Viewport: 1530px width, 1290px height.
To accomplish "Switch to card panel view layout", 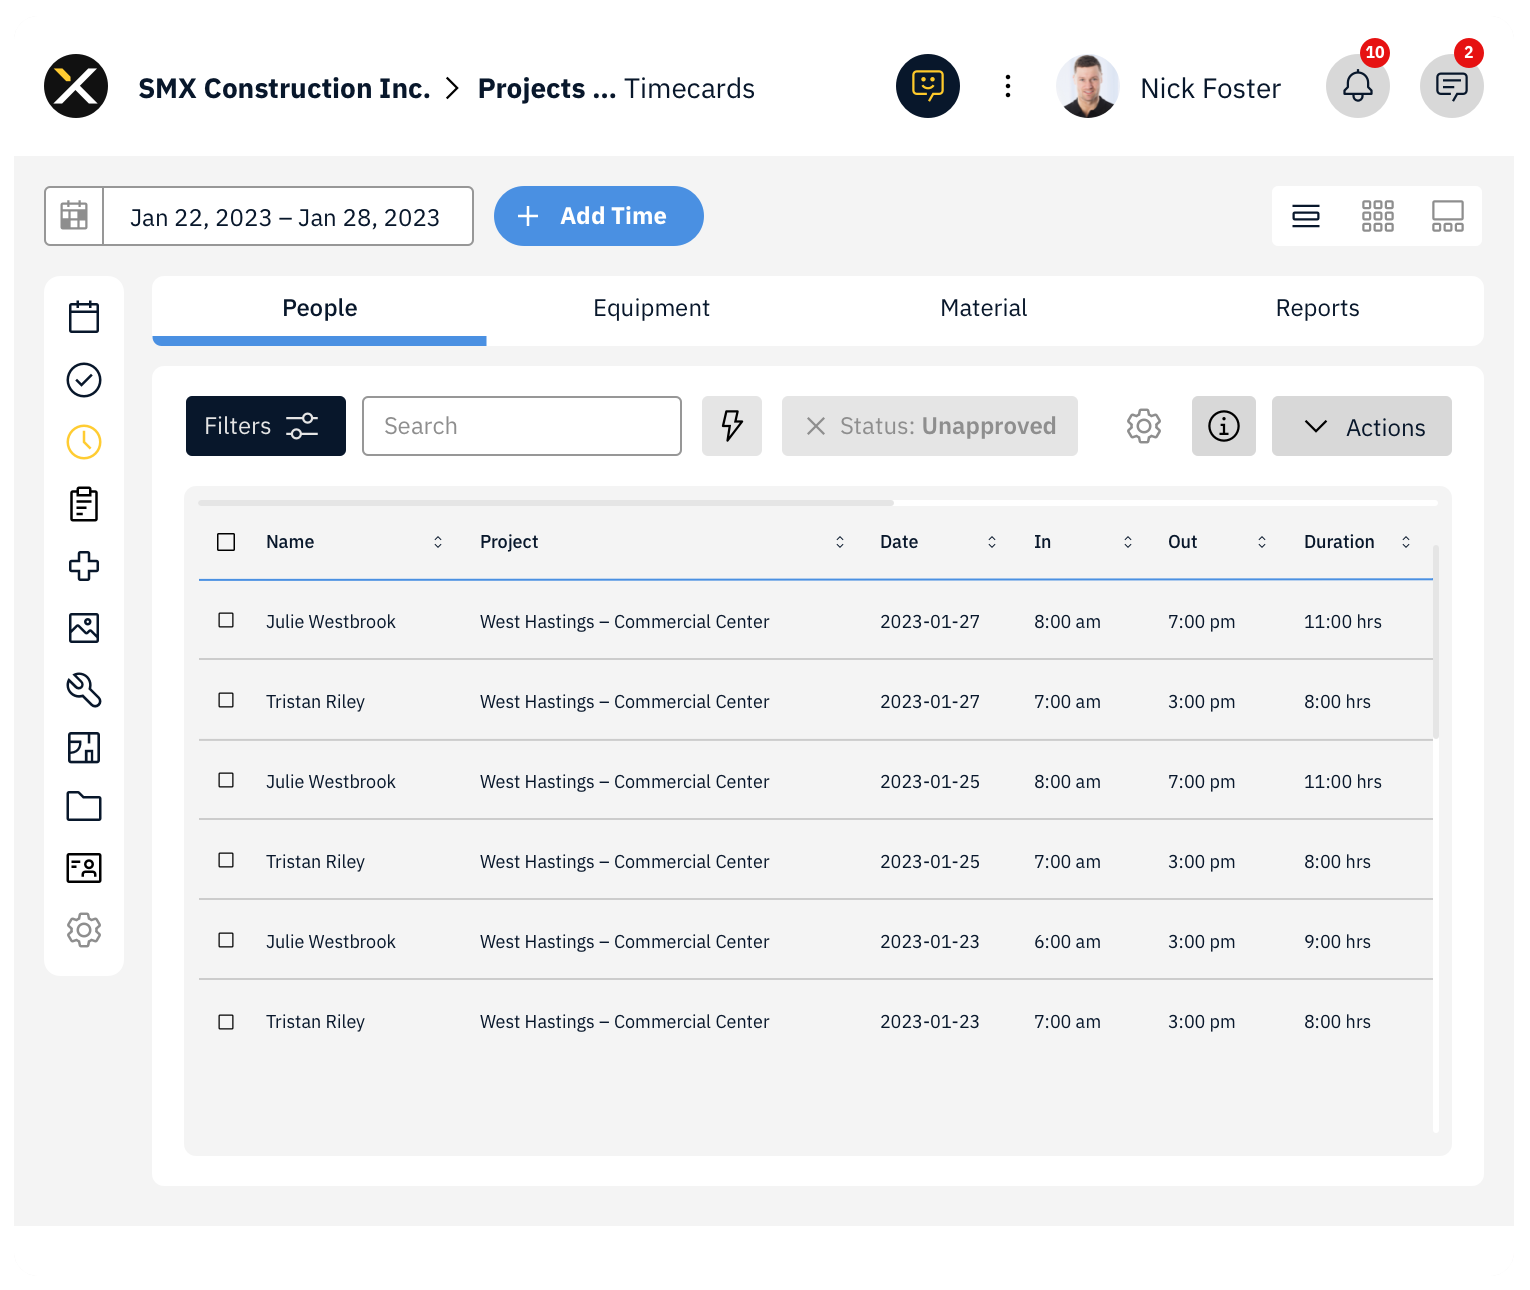I will pos(1448,216).
